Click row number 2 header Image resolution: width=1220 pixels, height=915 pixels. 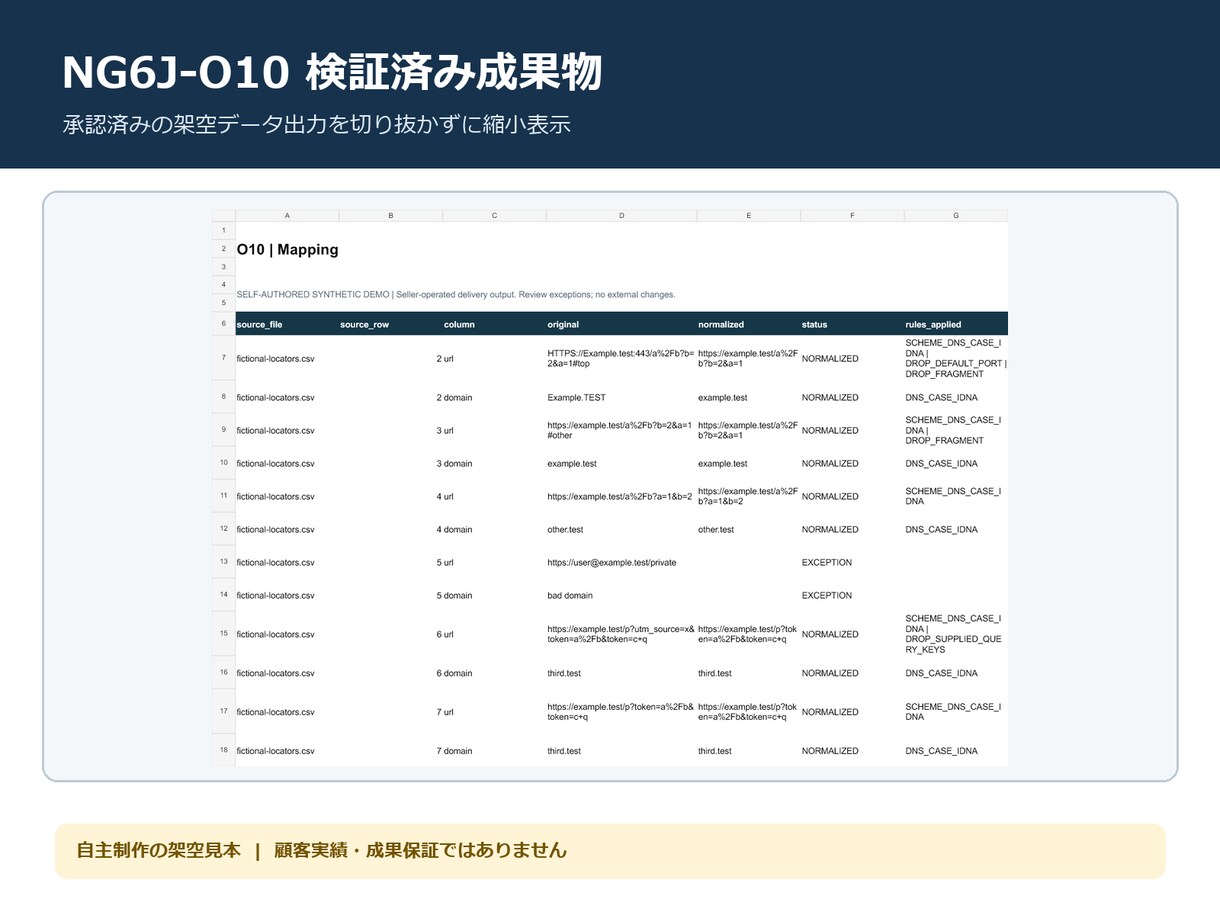[x=224, y=249]
